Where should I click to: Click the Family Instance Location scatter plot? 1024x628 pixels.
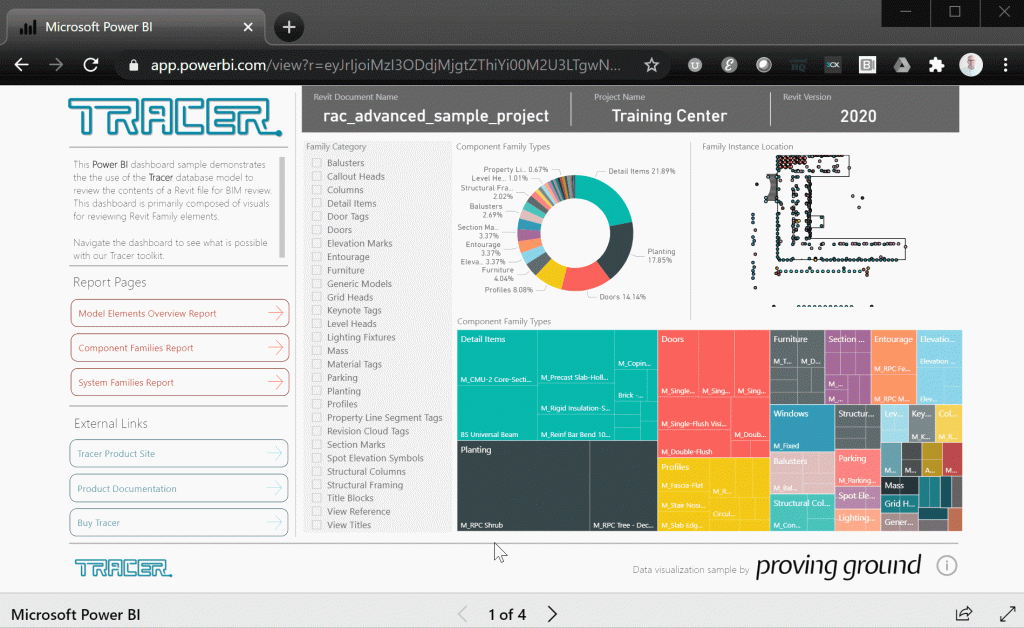point(828,230)
